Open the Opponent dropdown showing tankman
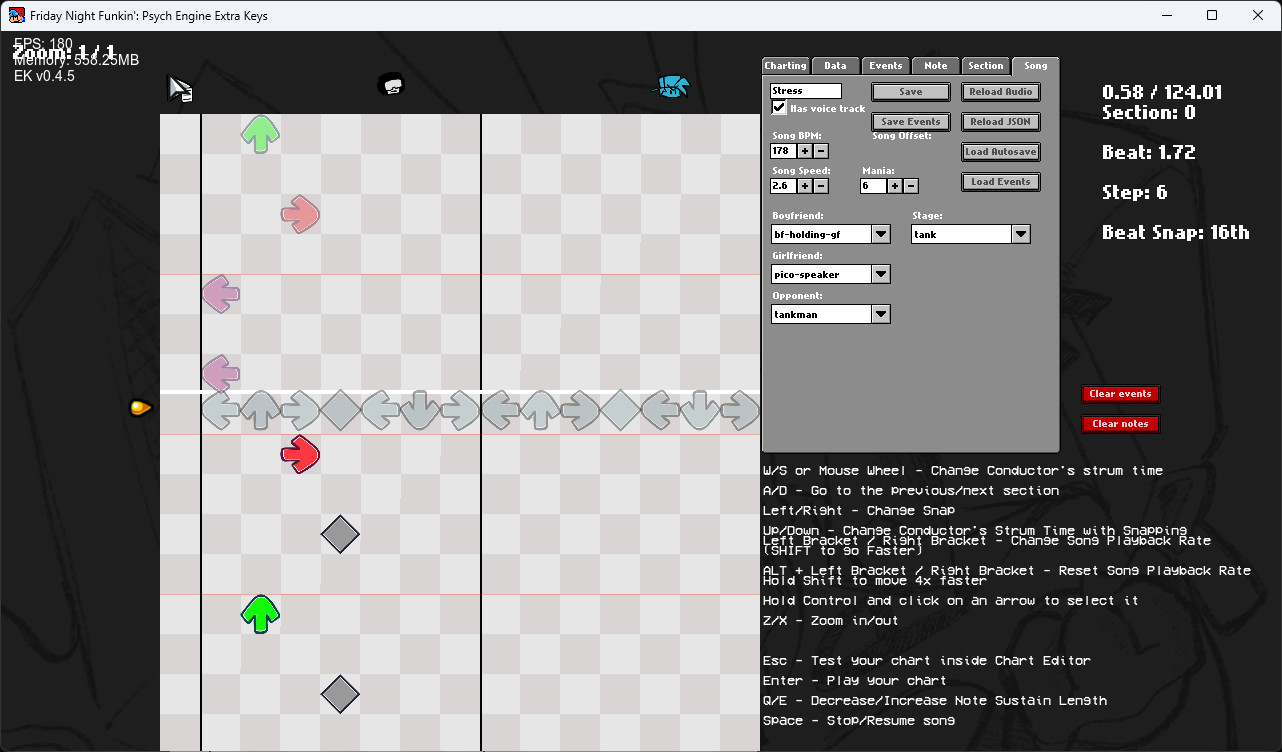This screenshot has width=1282, height=752. [x=880, y=313]
